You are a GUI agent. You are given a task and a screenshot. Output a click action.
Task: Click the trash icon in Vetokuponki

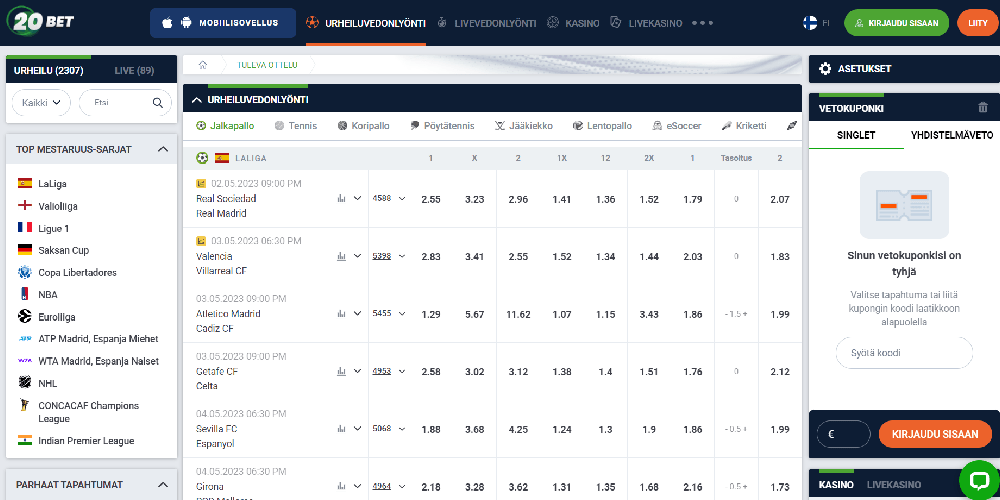982,108
